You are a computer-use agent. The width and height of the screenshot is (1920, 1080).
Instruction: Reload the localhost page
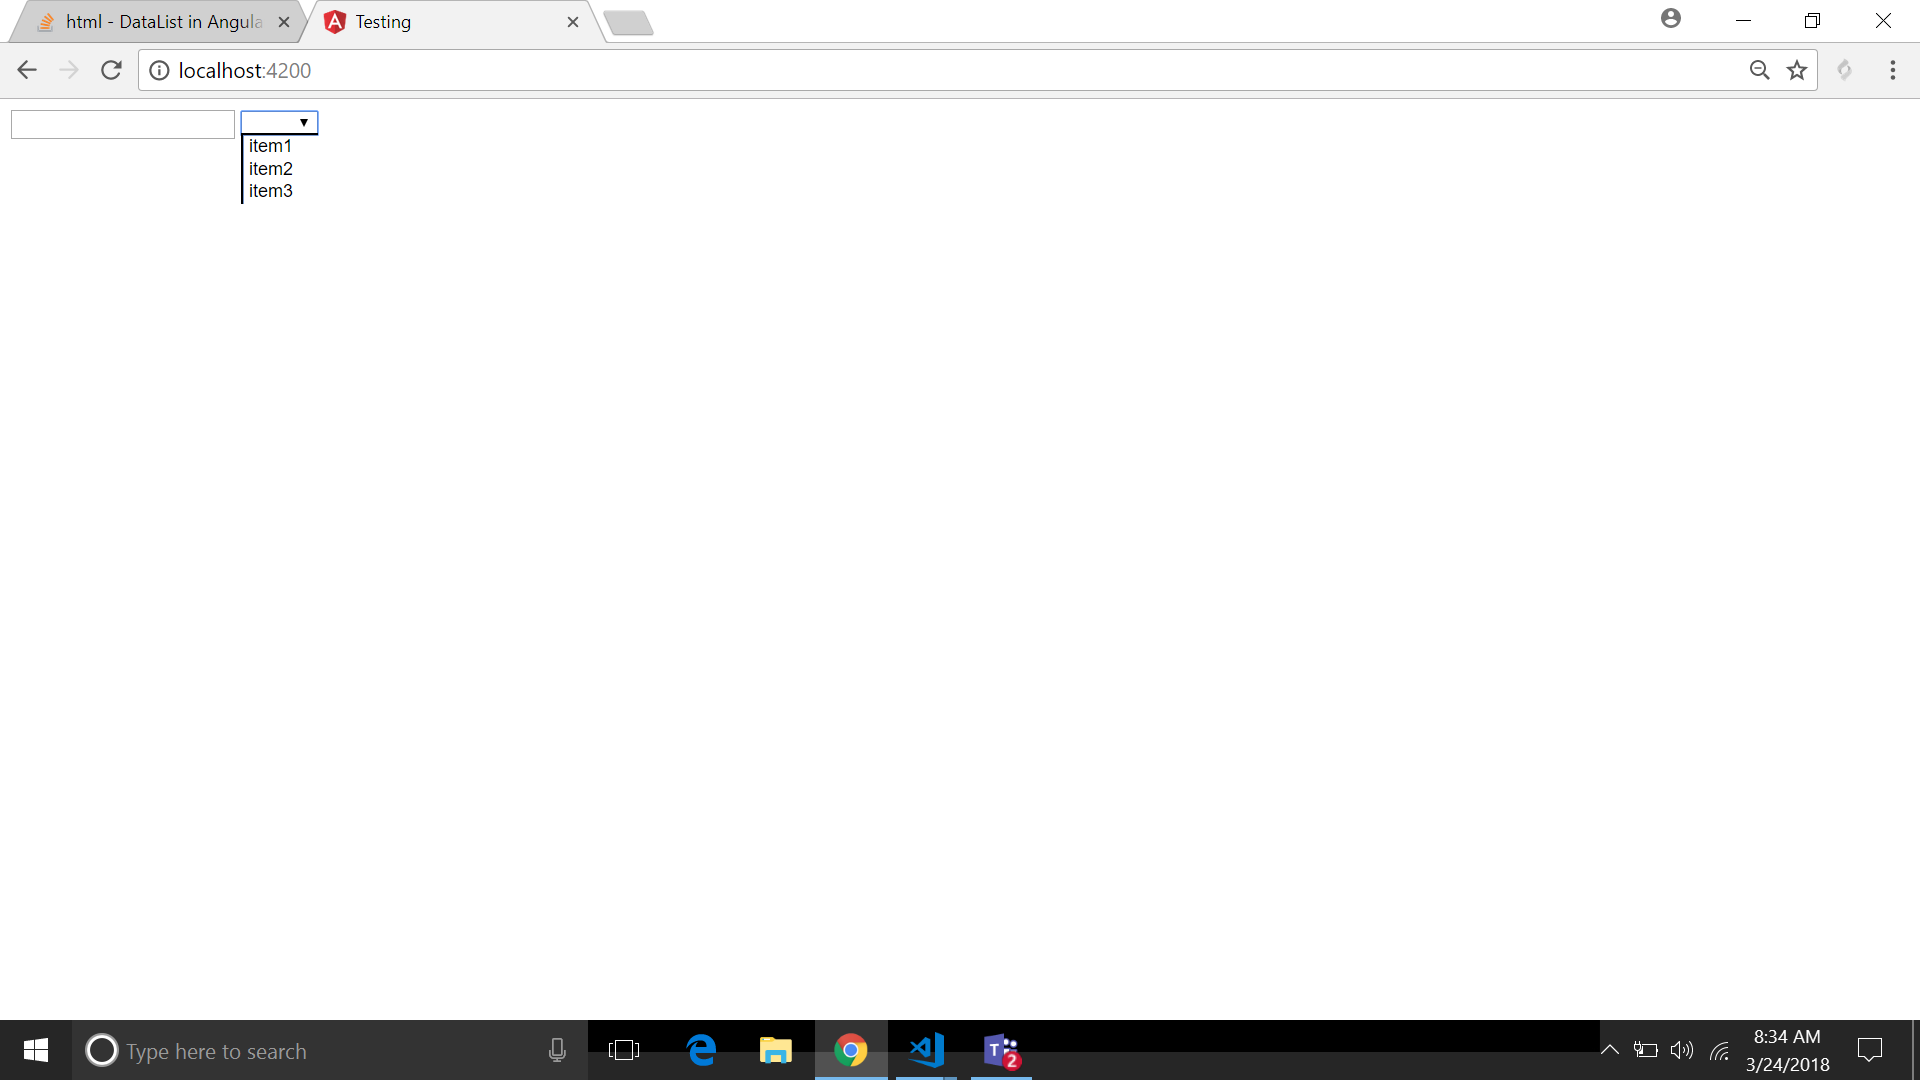[111, 70]
